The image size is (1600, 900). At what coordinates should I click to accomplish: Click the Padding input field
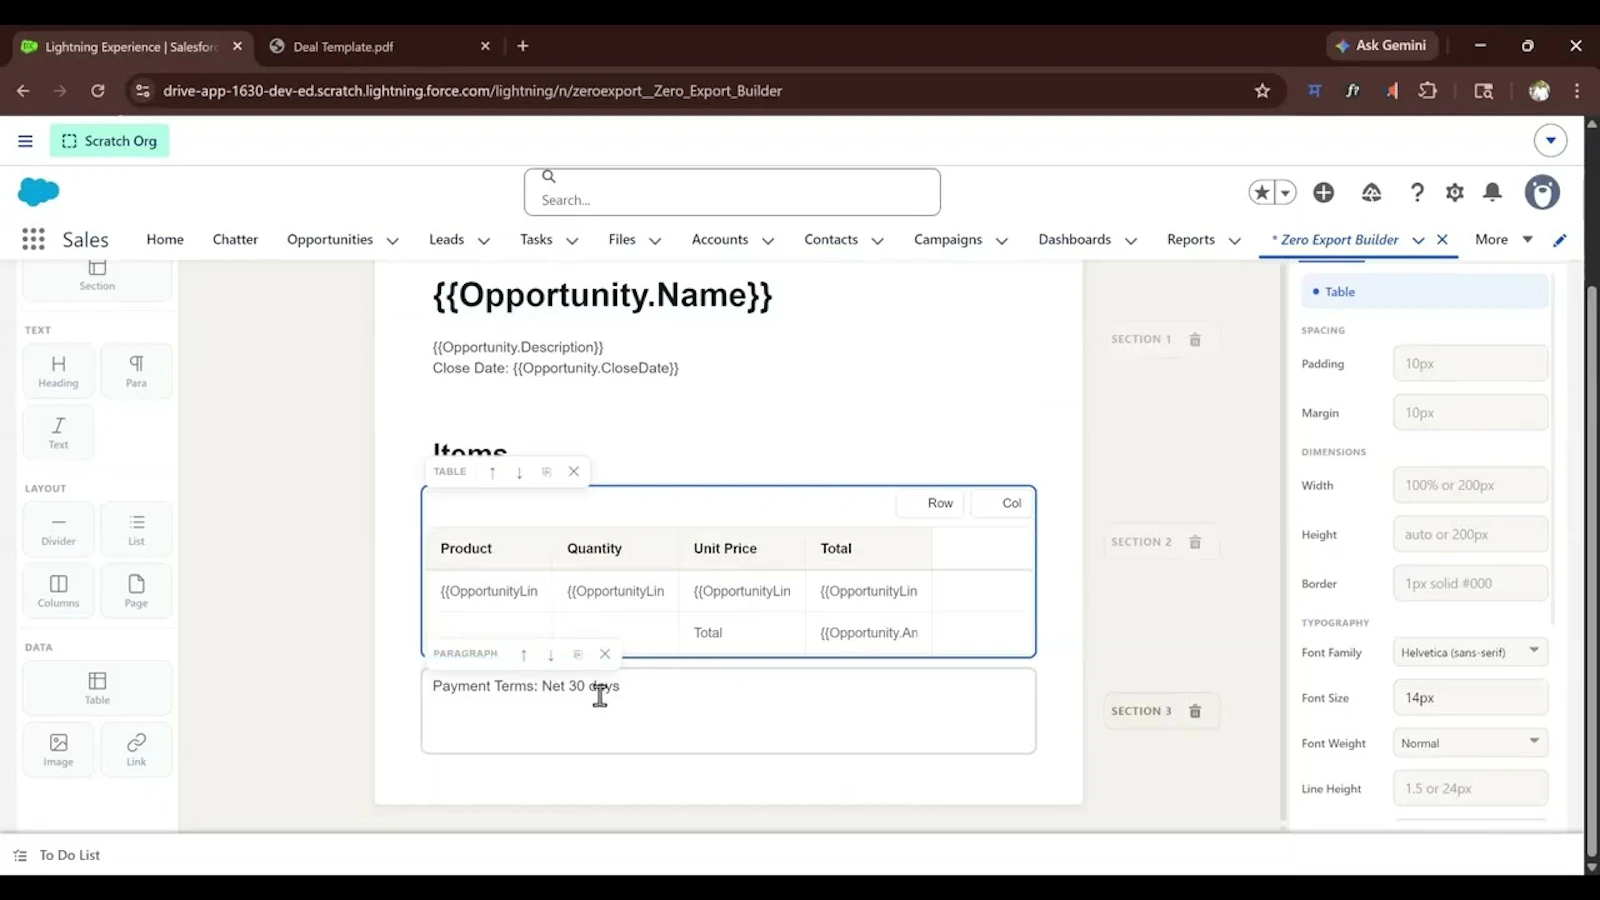pyautogui.click(x=1470, y=364)
